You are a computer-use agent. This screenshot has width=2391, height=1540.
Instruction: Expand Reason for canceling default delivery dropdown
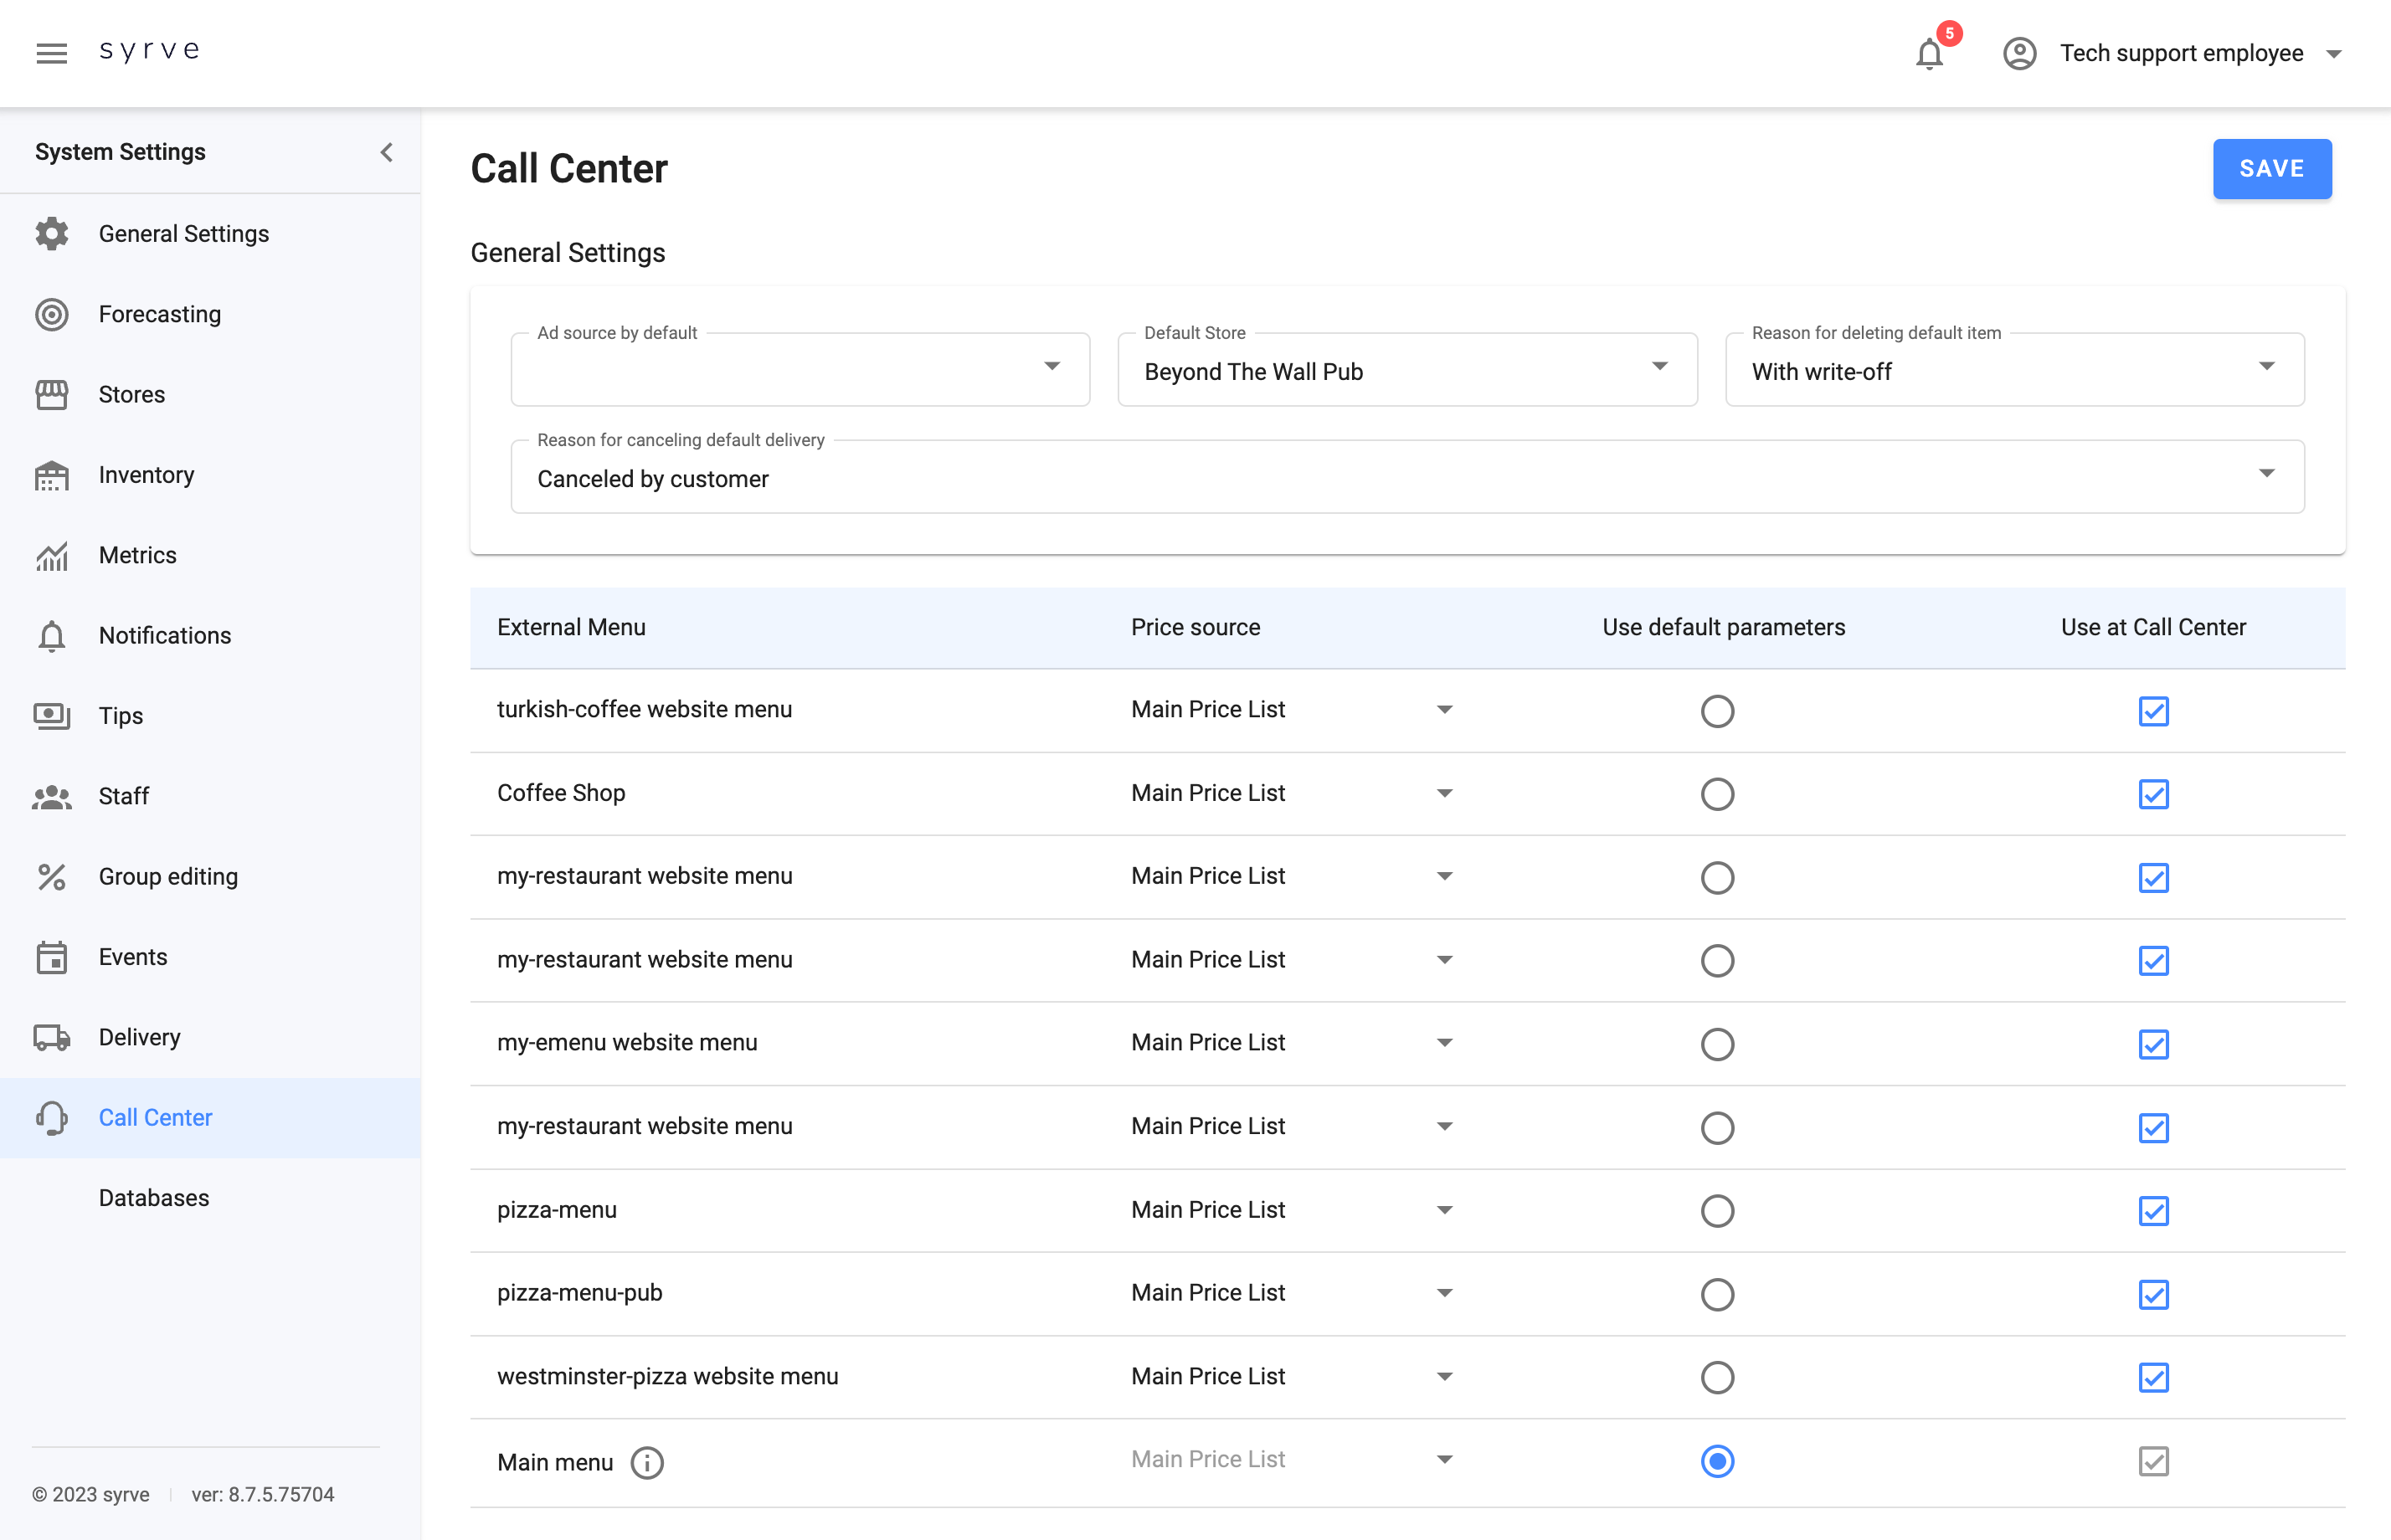tap(1407, 478)
